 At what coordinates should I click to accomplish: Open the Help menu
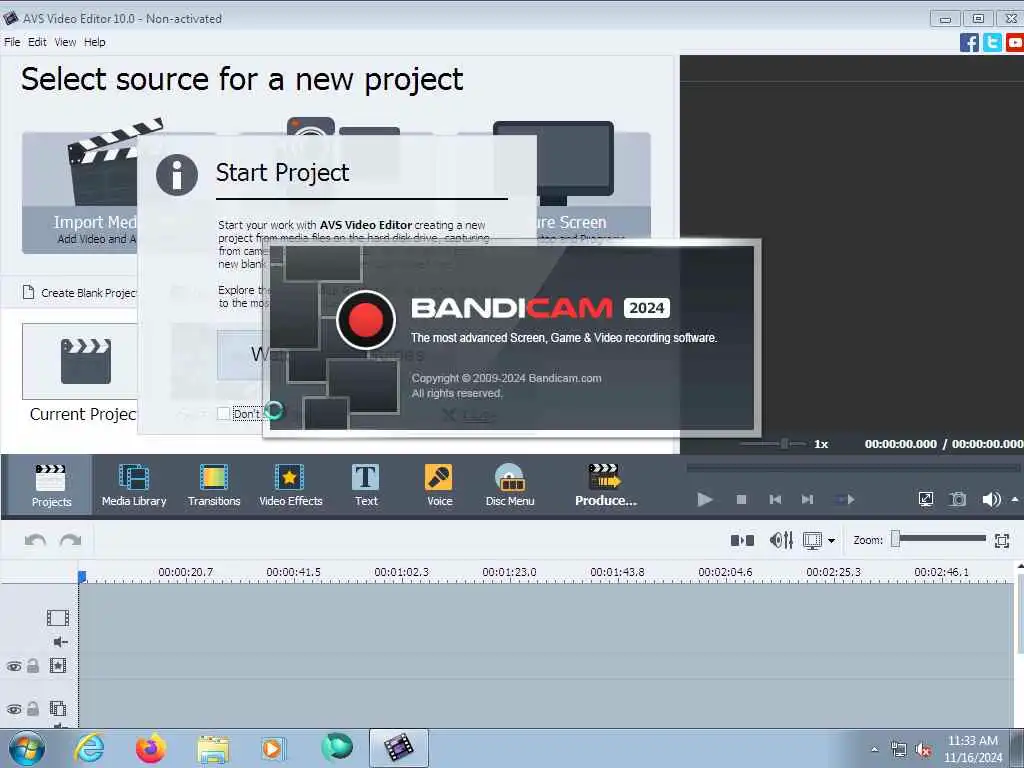point(95,42)
